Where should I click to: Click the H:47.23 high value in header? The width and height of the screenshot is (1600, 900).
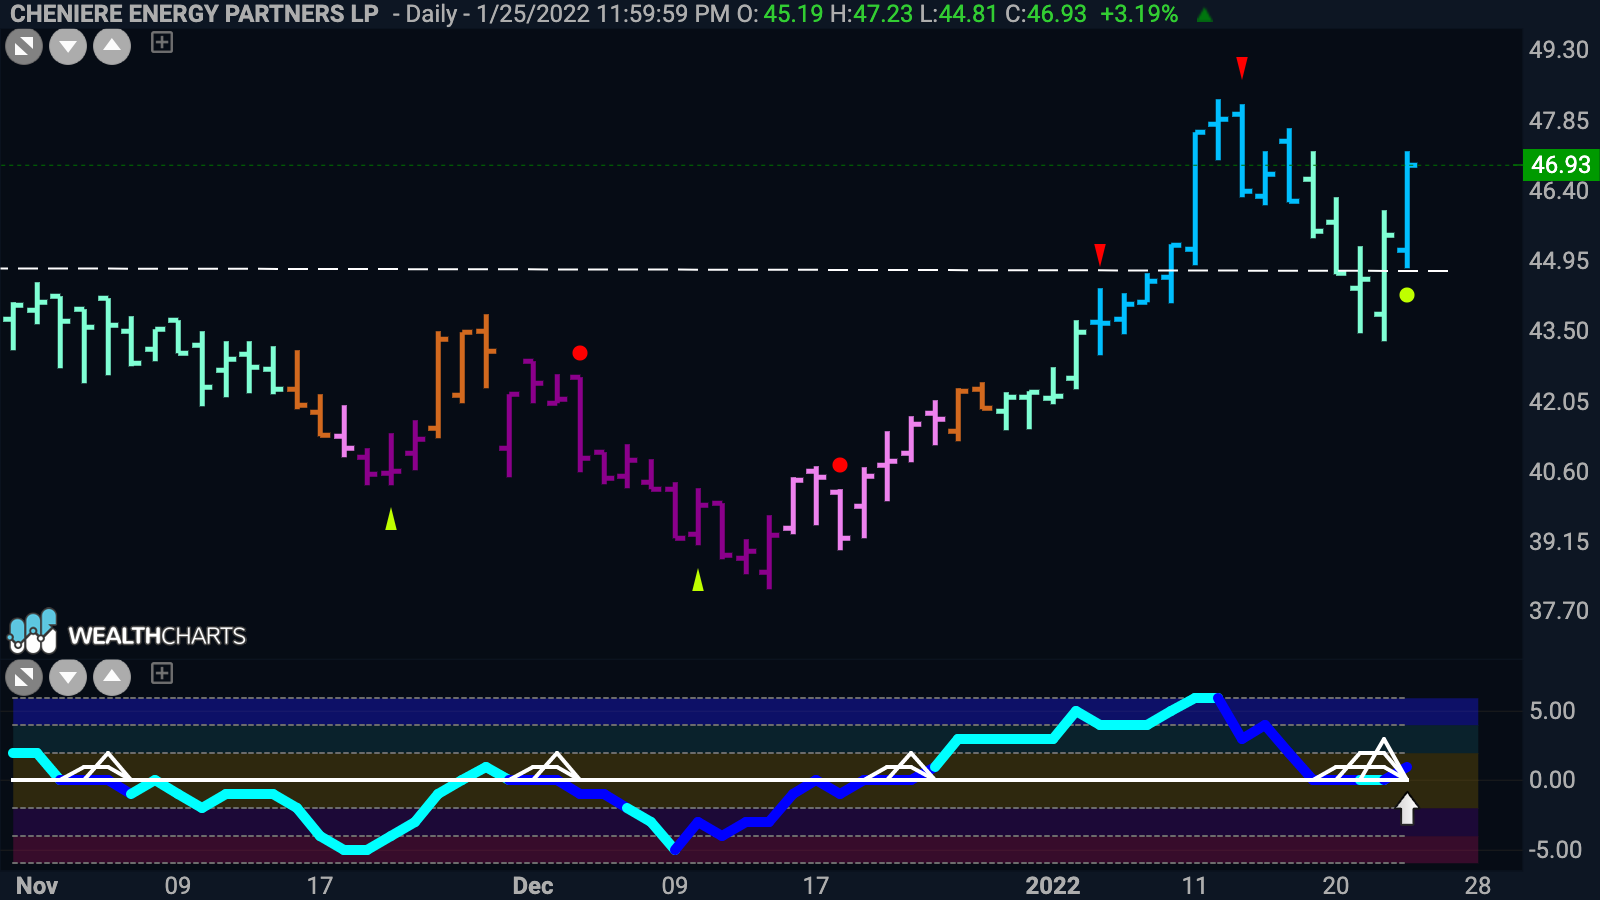pyautogui.click(x=871, y=14)
